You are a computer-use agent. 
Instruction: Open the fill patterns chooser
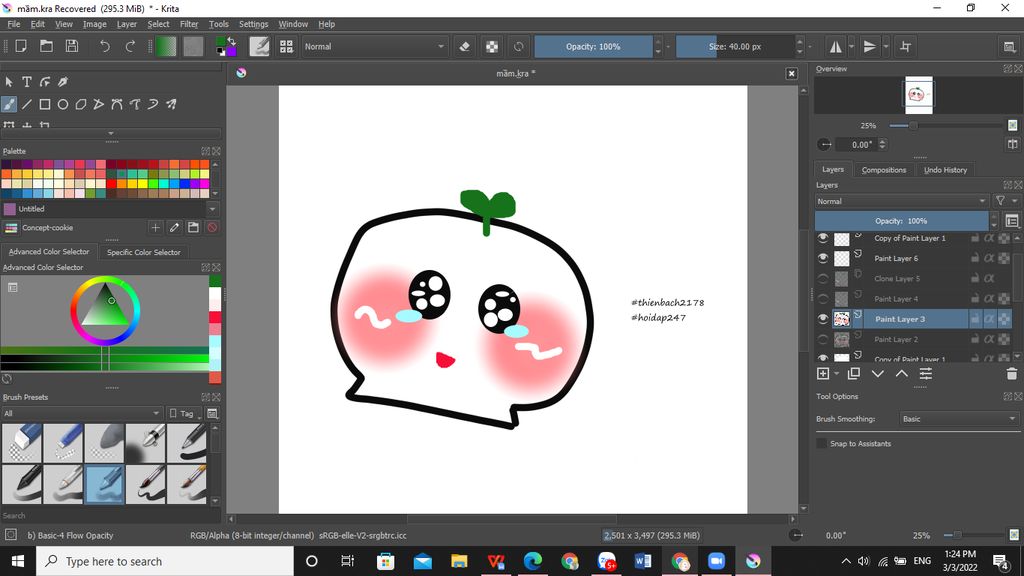click(x=193, y=46)
